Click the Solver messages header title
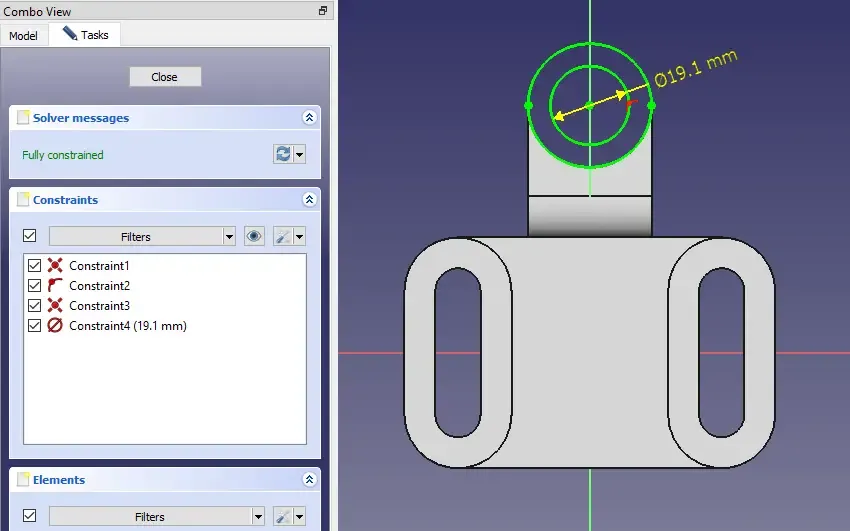 [x=81, y=118]
